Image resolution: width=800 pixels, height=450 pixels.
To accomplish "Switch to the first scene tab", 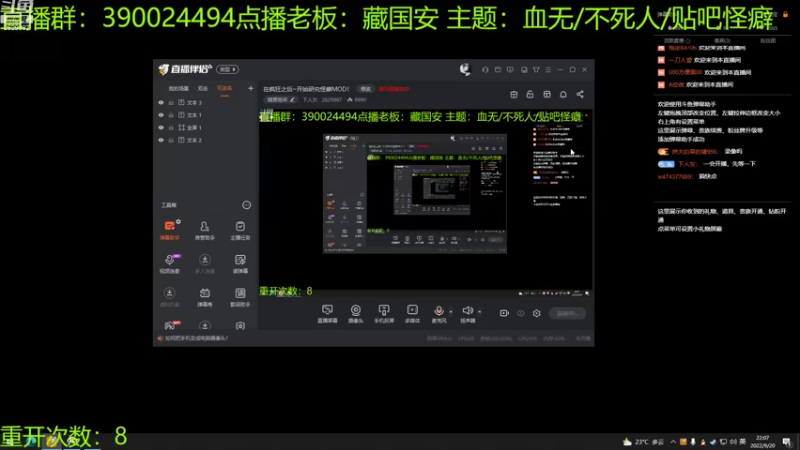I will 179,89.
